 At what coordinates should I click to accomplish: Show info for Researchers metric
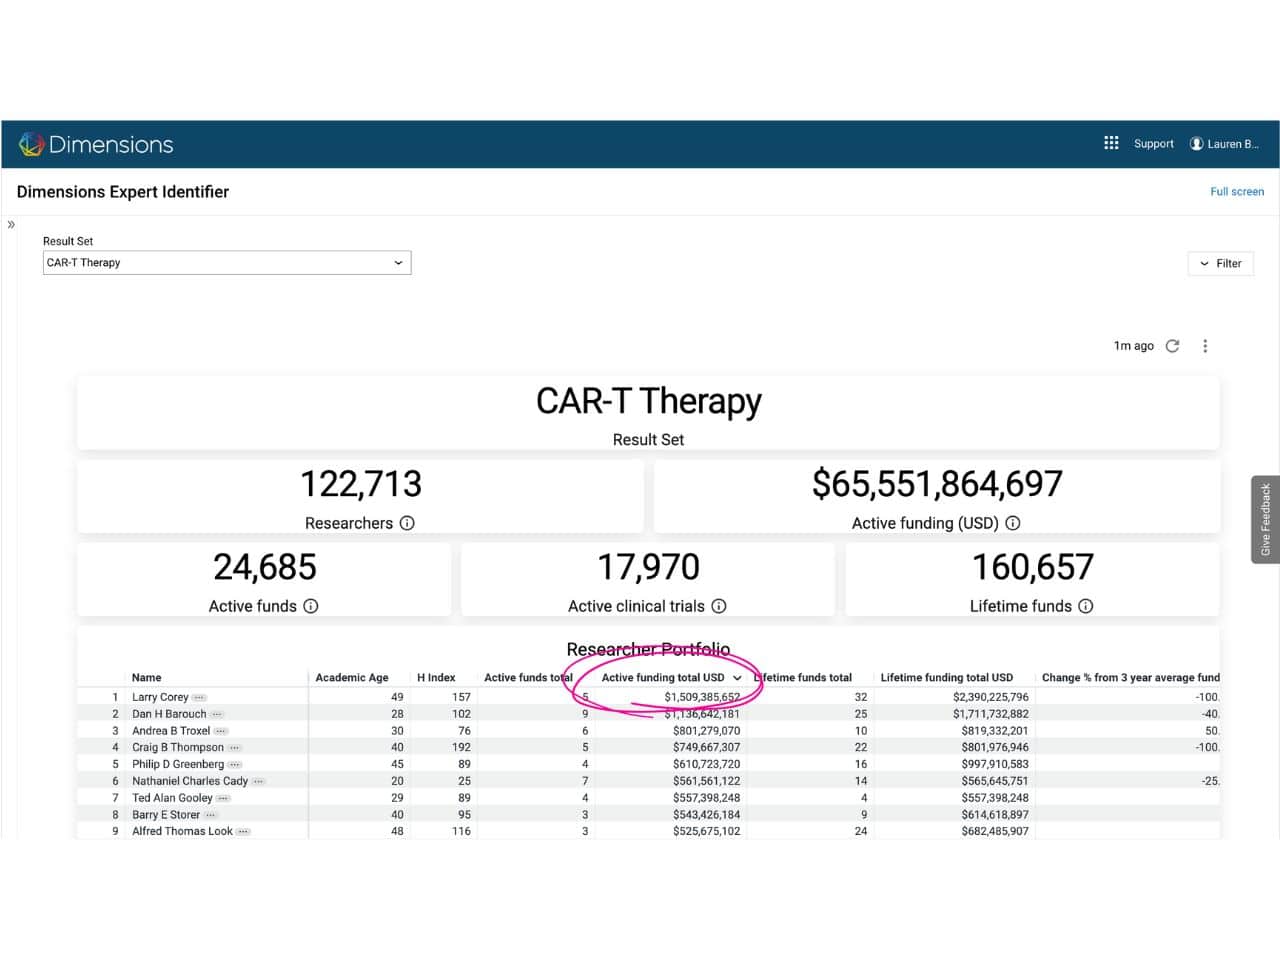click(407, 523)
